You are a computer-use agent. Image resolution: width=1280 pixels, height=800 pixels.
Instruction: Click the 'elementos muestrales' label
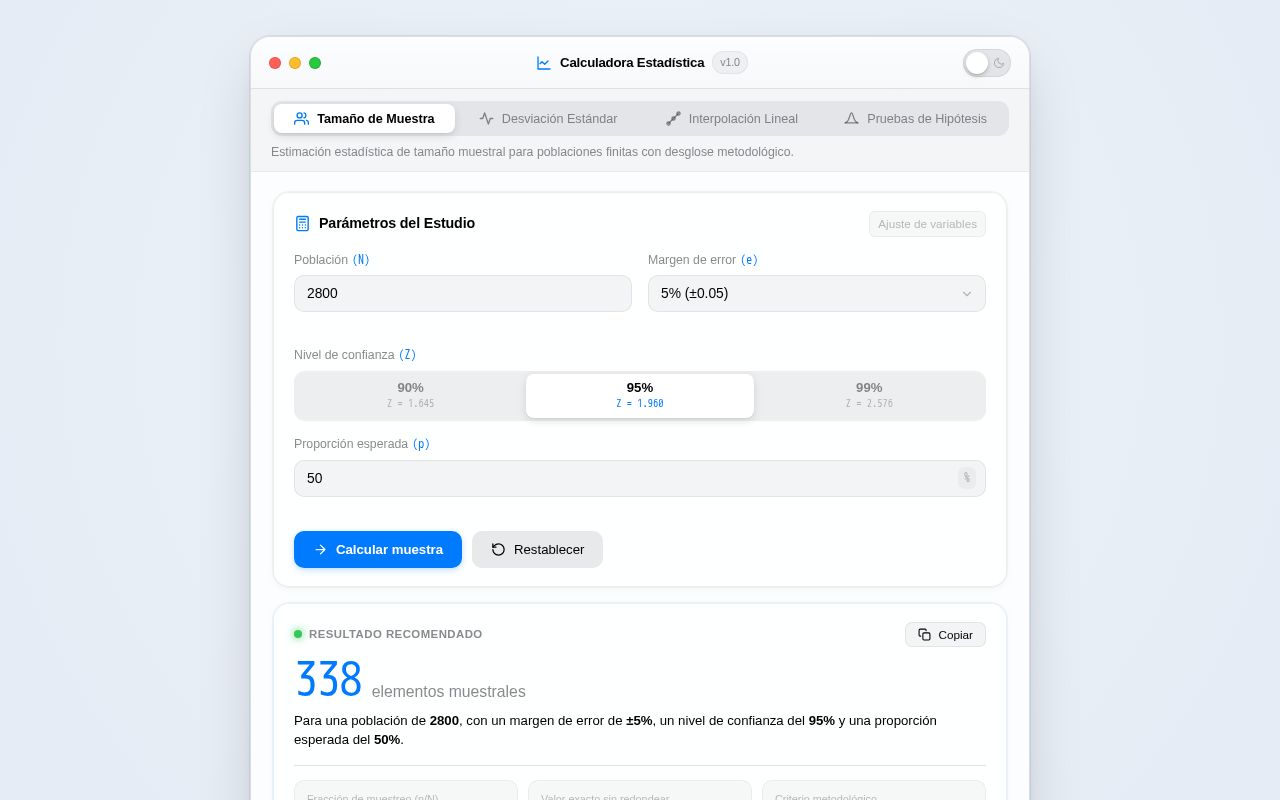449,691
